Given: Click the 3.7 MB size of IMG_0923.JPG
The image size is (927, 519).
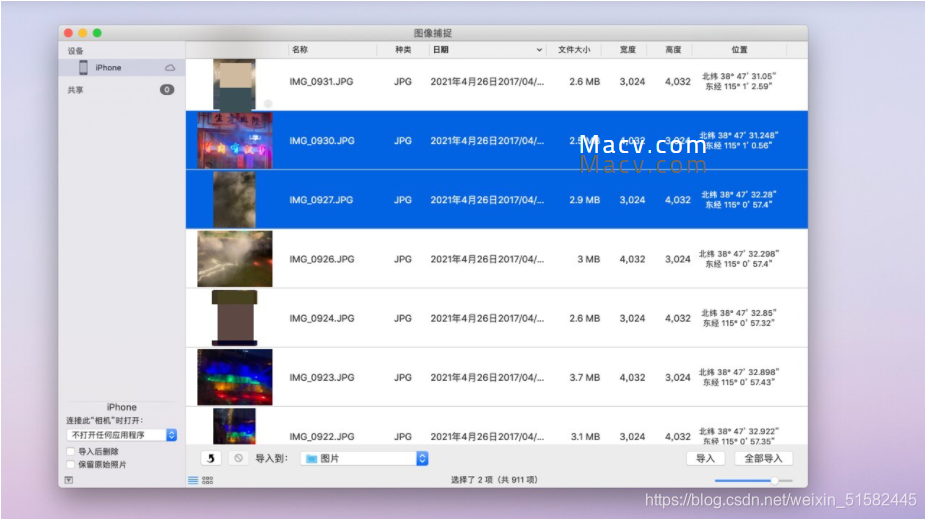Looking at the screenshot, I should click(585, 377).
